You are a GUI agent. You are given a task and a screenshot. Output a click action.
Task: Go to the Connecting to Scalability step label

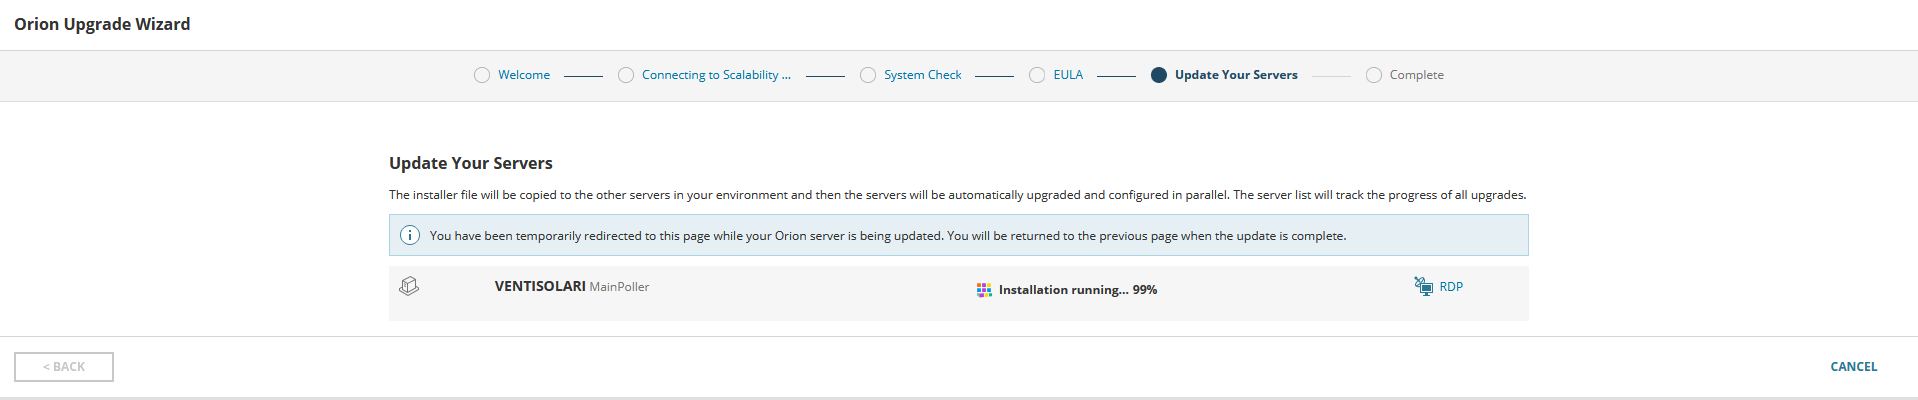pyautogui.click(x=716, y=75)
